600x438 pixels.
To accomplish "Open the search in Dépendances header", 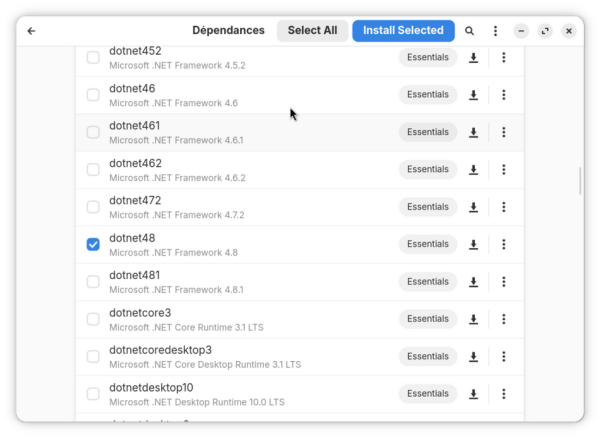I will pyautogui.click(x=470, y=31).
